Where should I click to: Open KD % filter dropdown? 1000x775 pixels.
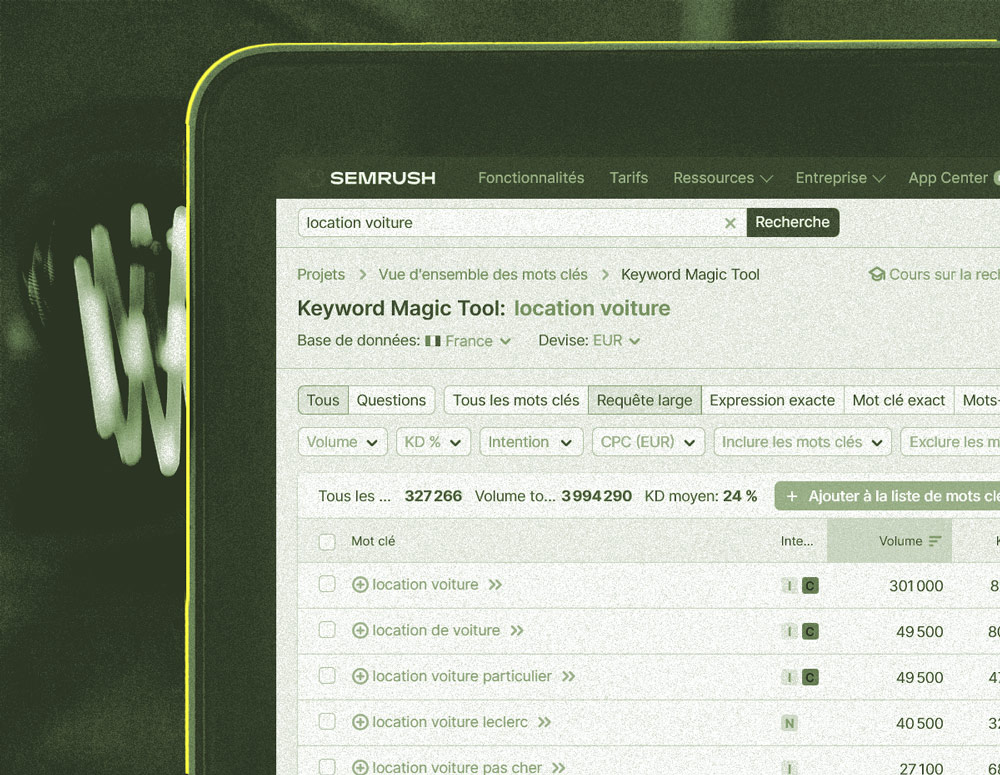coord(433,442)
